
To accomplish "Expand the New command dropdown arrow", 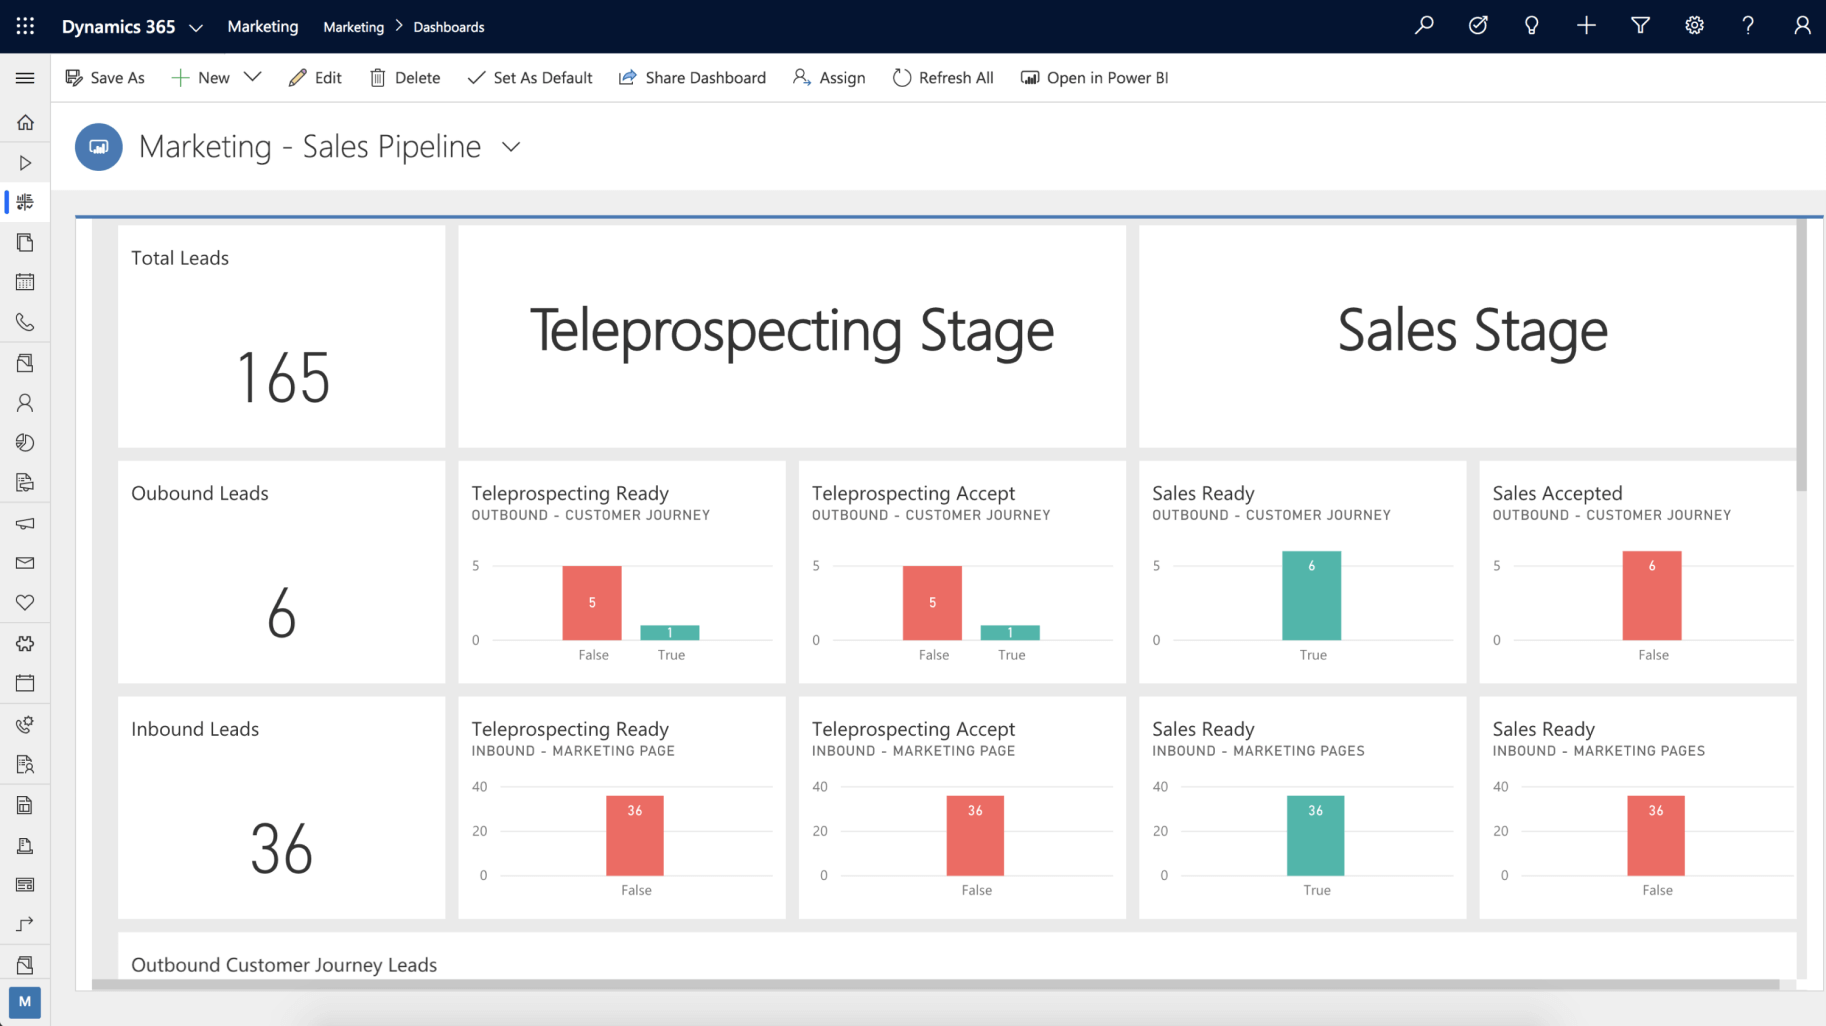I will click(253, 77).
